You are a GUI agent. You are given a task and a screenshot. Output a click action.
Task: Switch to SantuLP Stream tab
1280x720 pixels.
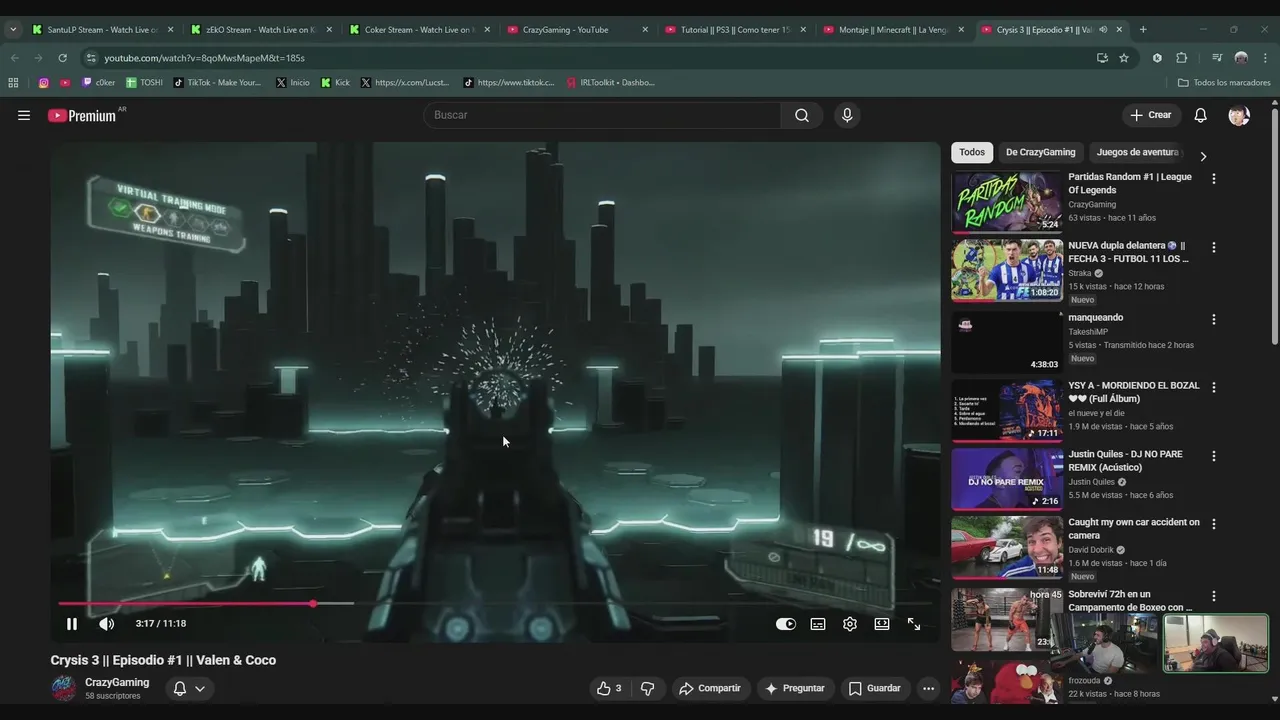(103, 30)
